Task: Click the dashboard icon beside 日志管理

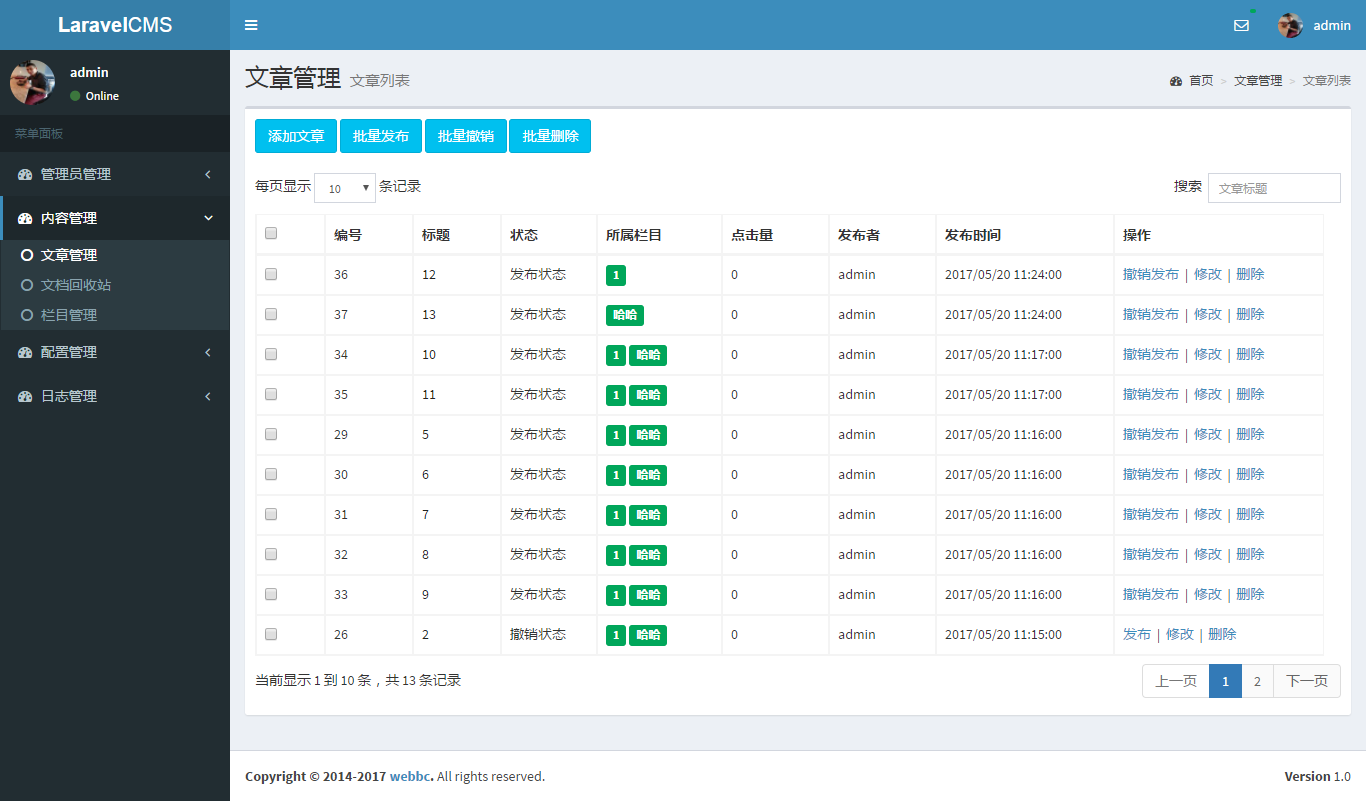Action: tap(25, 396)
